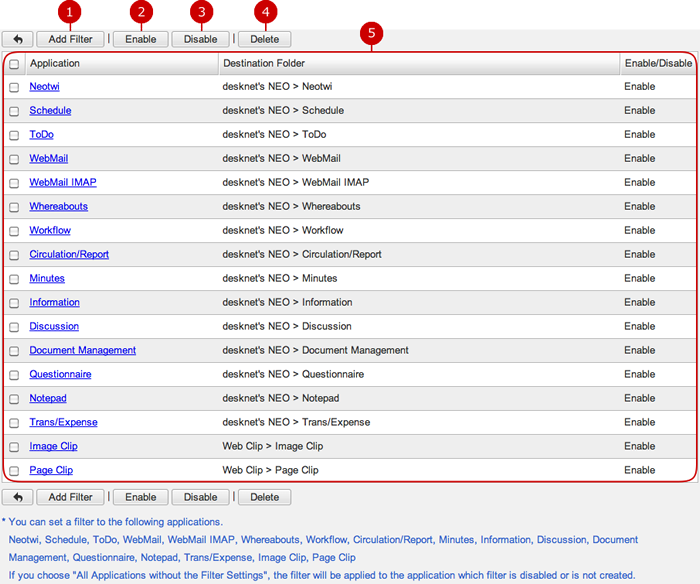Open the Circulation/Report filter link
Image resolution: width=700 pixels, height=584 pixels.
pyautogui.click(x=69, y=254)
